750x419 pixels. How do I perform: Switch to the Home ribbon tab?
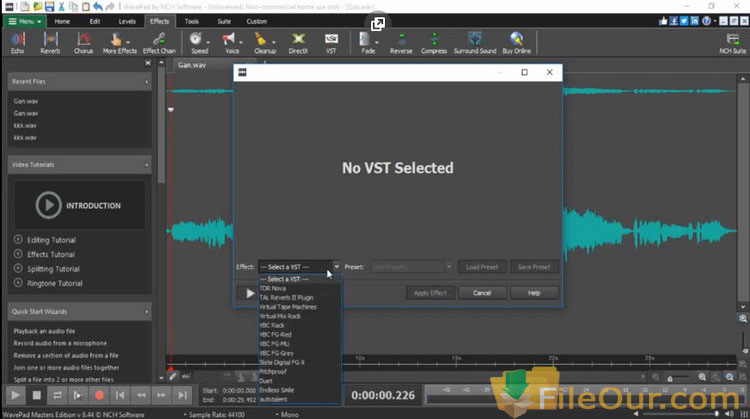point(62,21)
